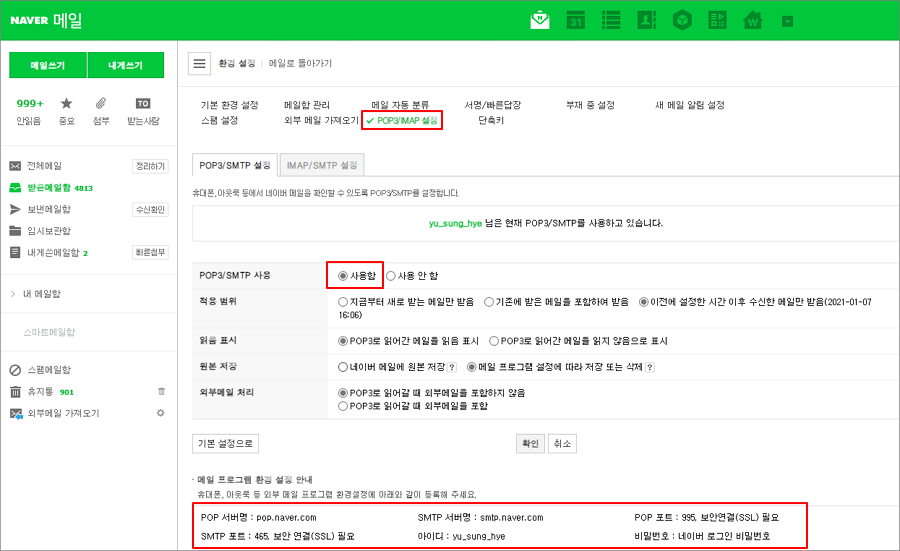Select POP3로 읽어간 메일을 읽지 않음으로 표시

click(x=494, y=341)
